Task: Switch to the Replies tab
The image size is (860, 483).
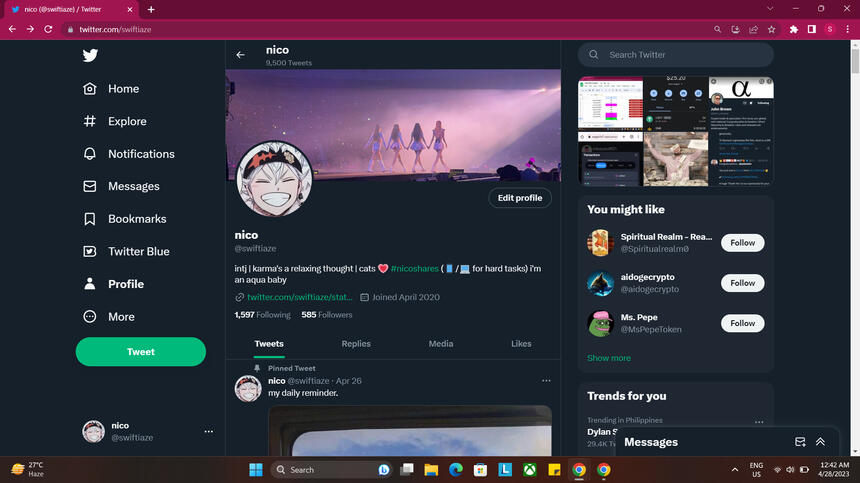Action: pyautogui.click(x=356, y=344)
